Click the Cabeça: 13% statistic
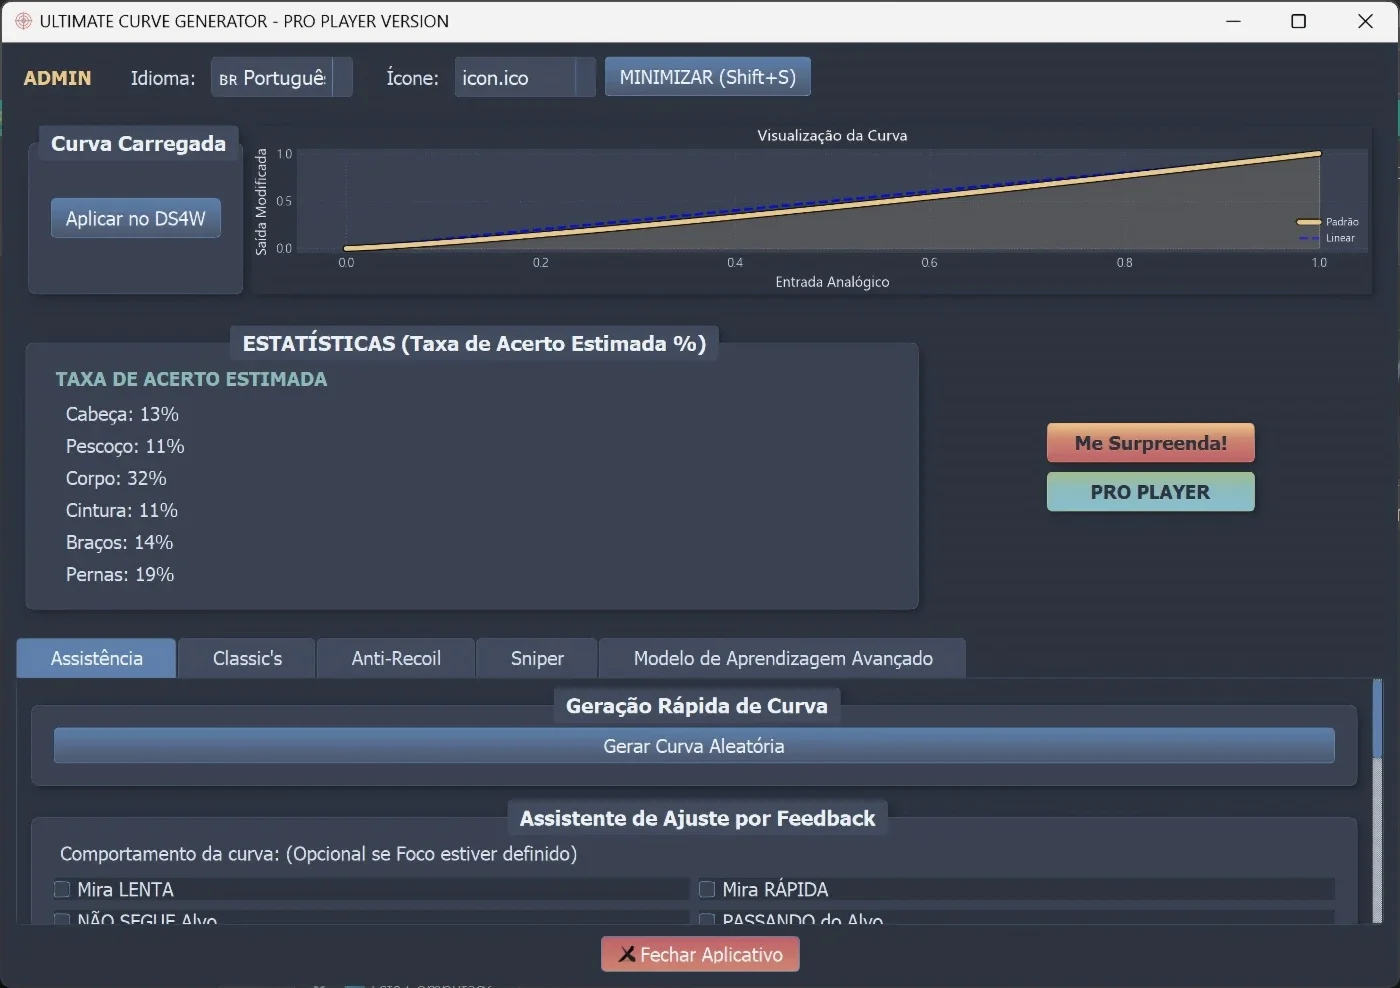Screen dimensions: 1400x988 pos(122,414)
